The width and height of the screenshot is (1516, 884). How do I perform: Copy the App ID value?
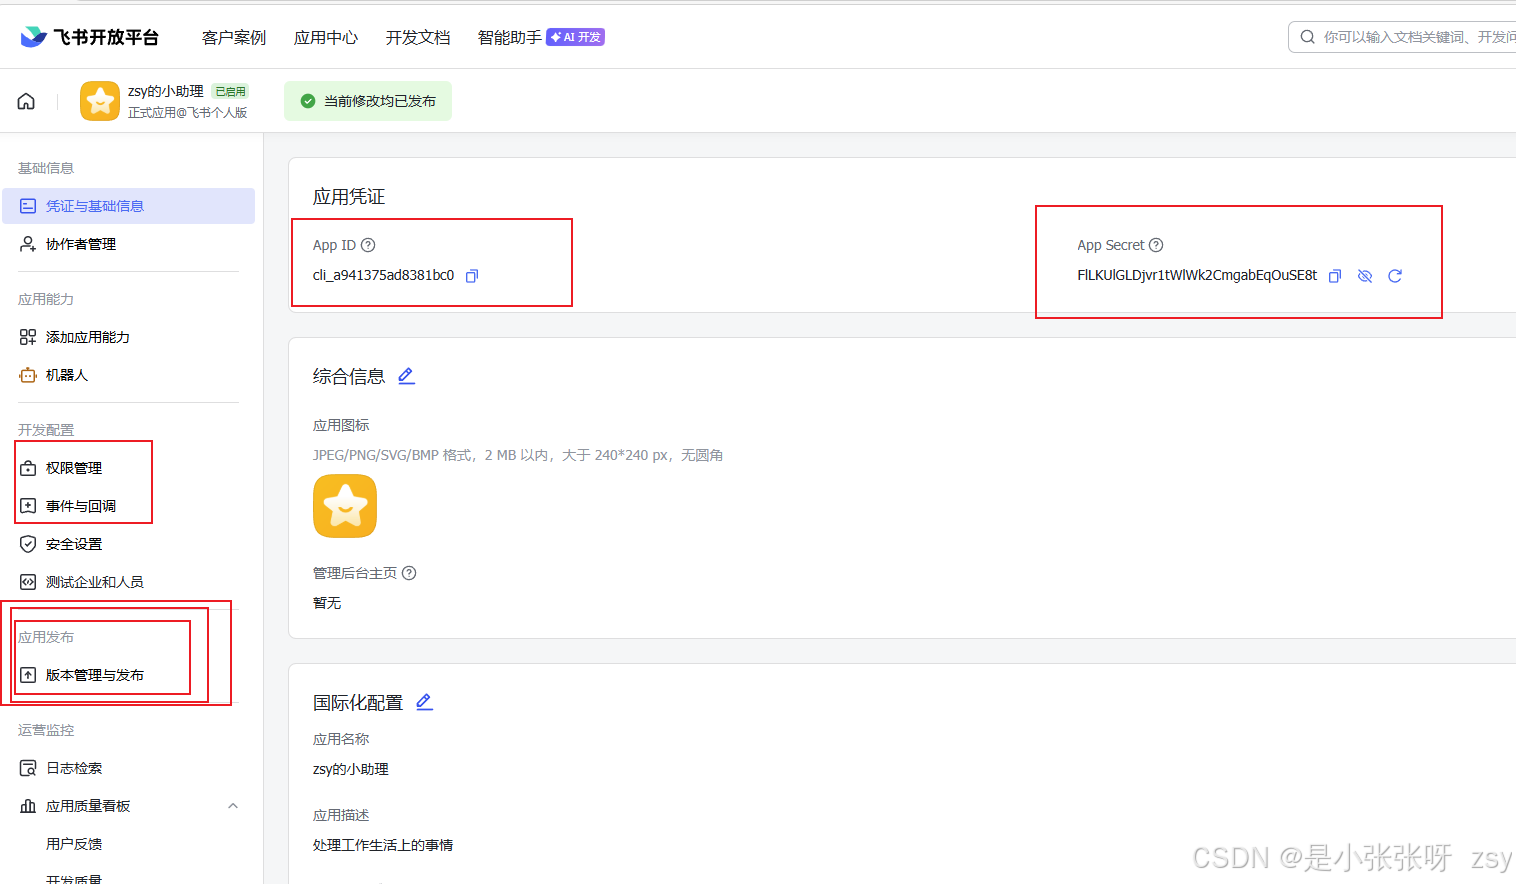click(x=472, y=276)
